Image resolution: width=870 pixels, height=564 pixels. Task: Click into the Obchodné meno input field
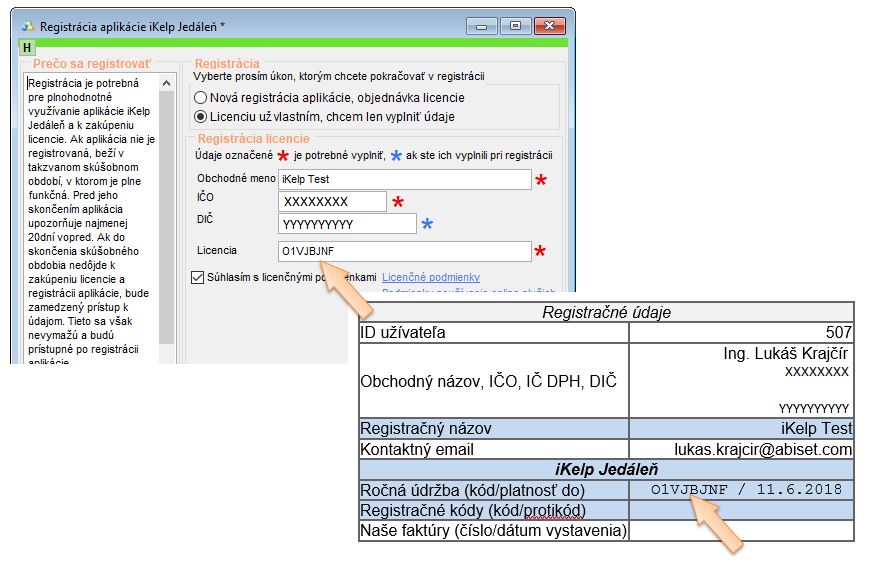[404, 180]
